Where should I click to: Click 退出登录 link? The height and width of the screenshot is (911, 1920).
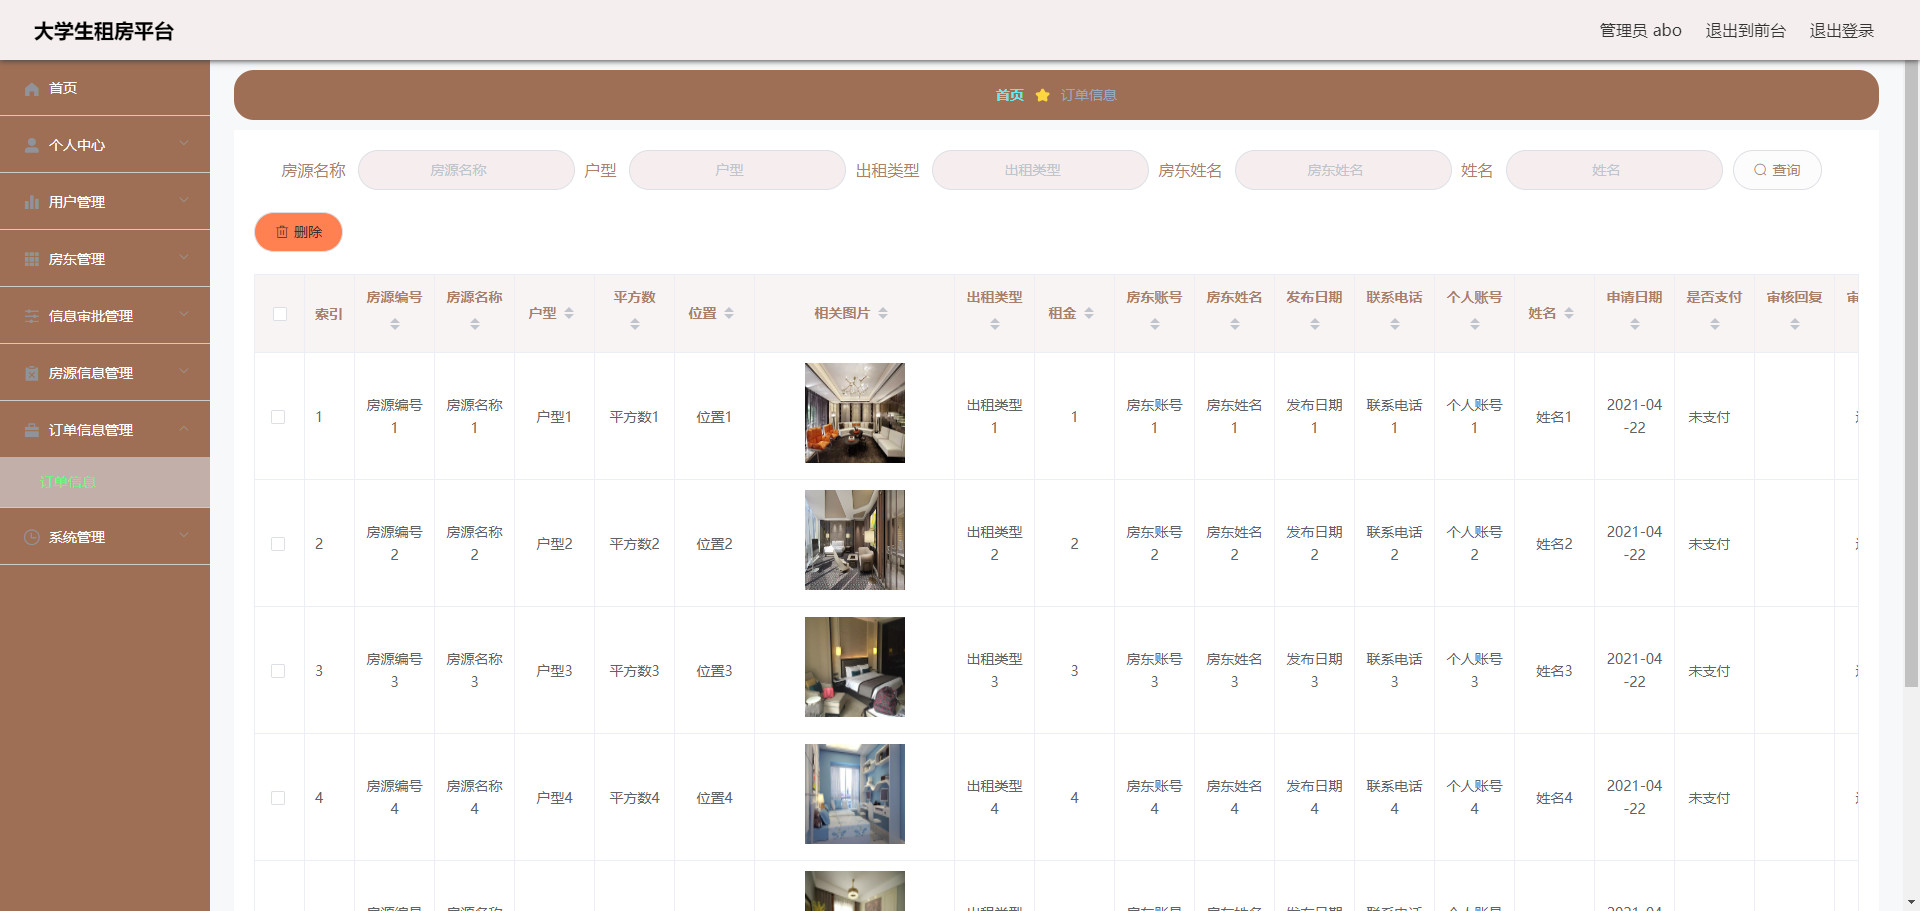[1842, 31]
